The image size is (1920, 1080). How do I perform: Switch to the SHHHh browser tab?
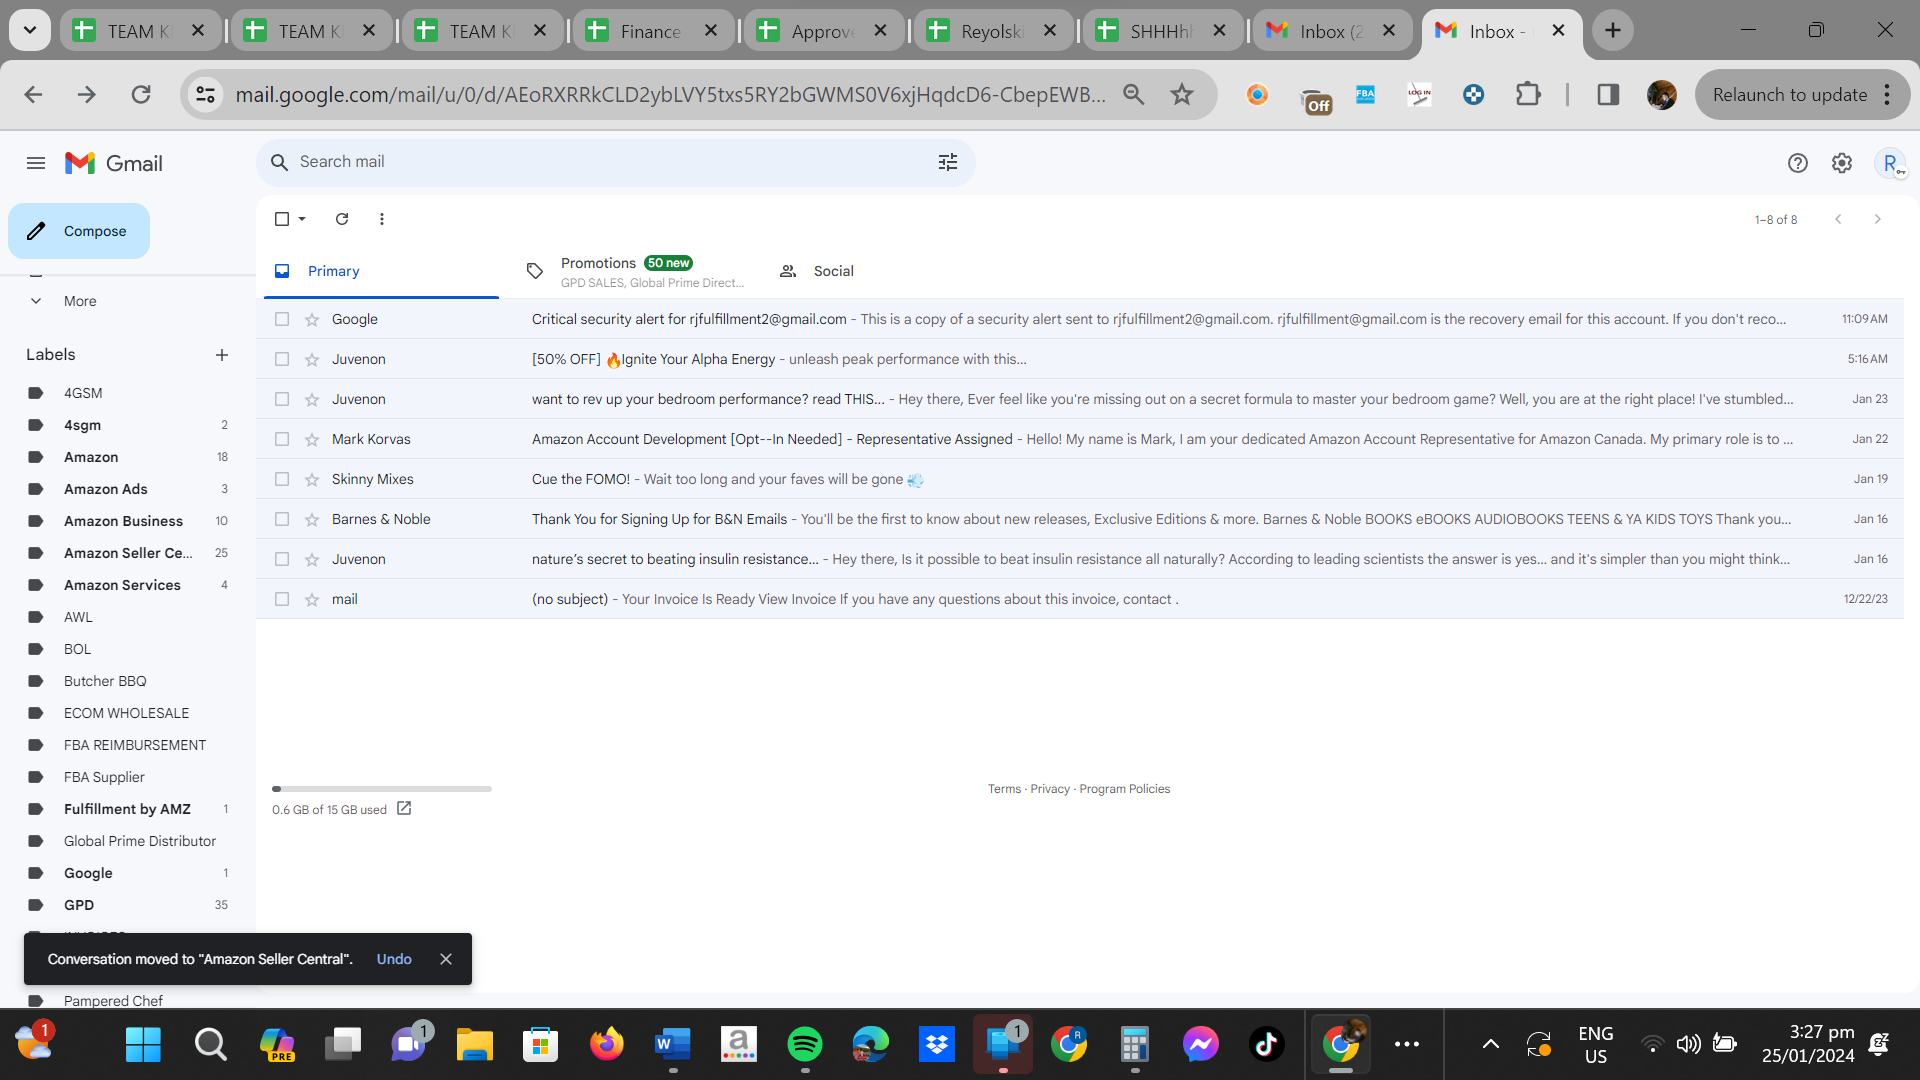pos(1163,31)
